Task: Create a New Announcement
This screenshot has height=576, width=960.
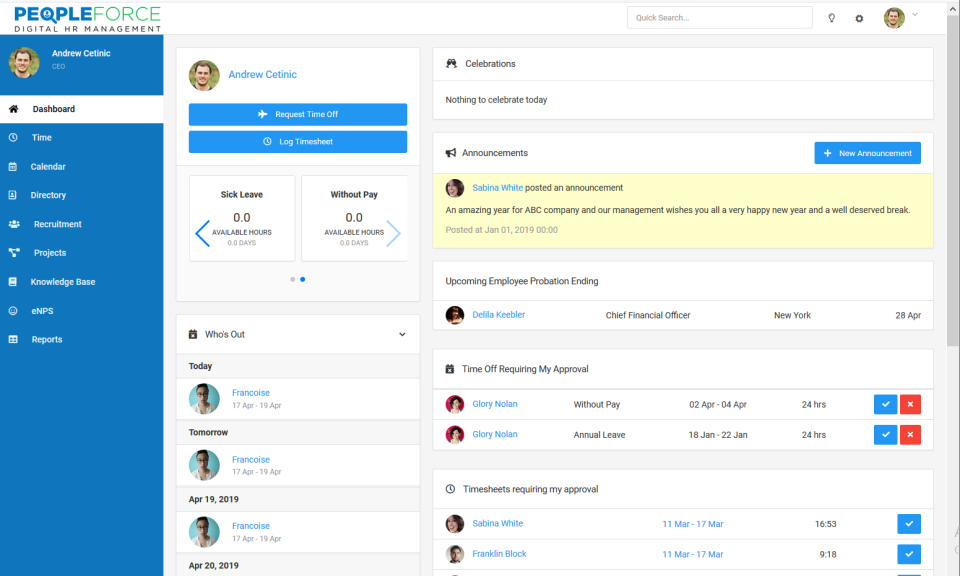Action: [867, 153]
